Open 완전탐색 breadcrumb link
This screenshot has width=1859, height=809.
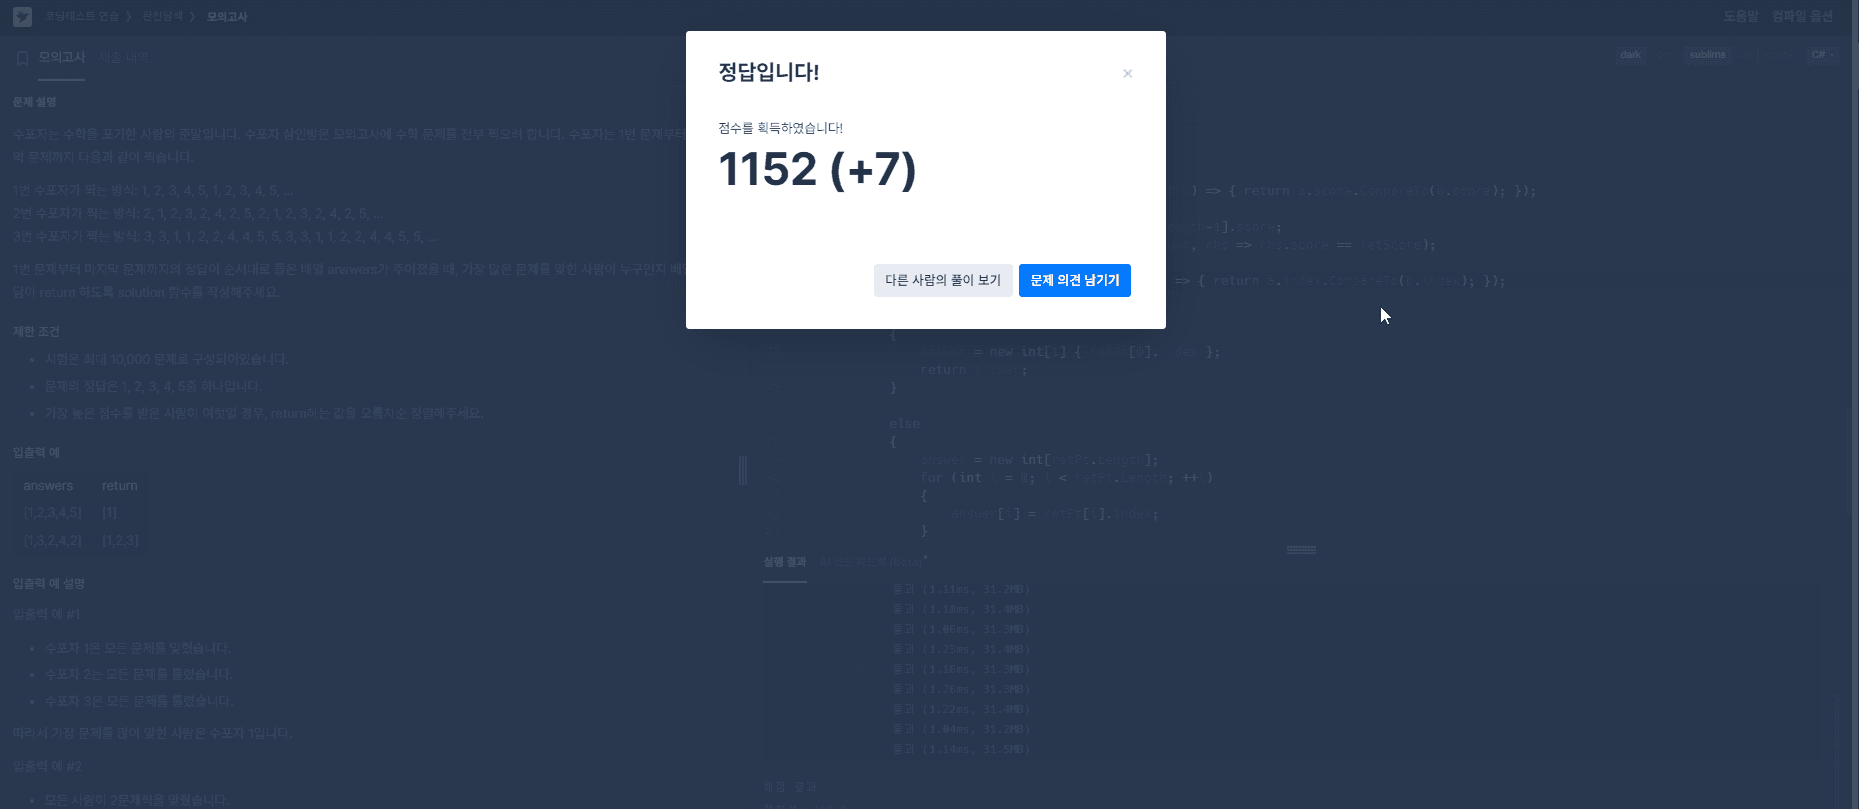point(162,16)
